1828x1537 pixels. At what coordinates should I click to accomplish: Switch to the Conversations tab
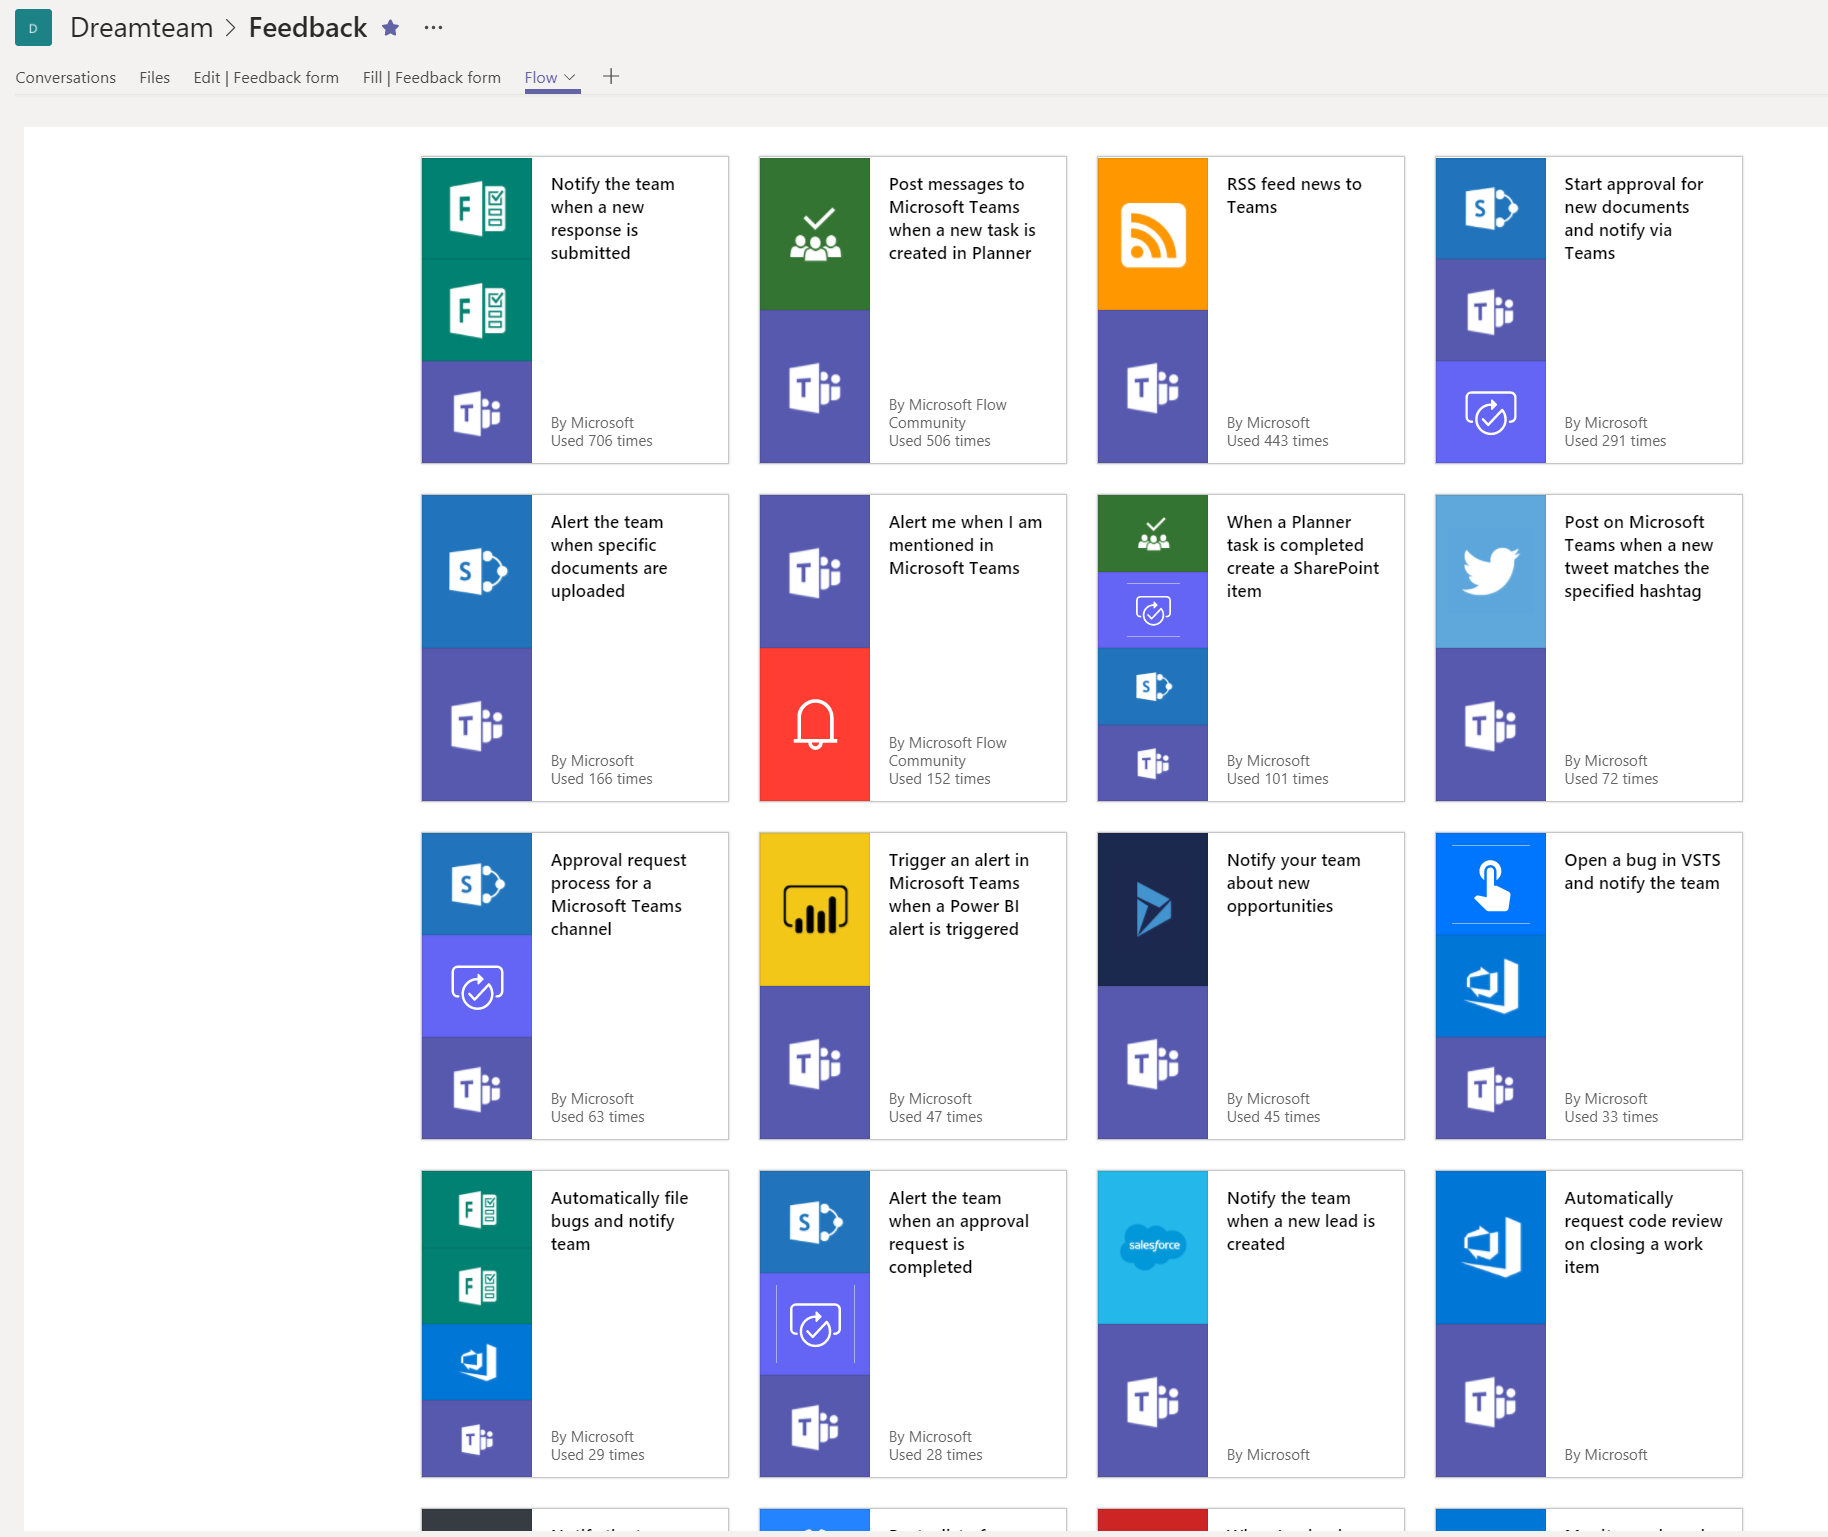click(x=66, y=77)
